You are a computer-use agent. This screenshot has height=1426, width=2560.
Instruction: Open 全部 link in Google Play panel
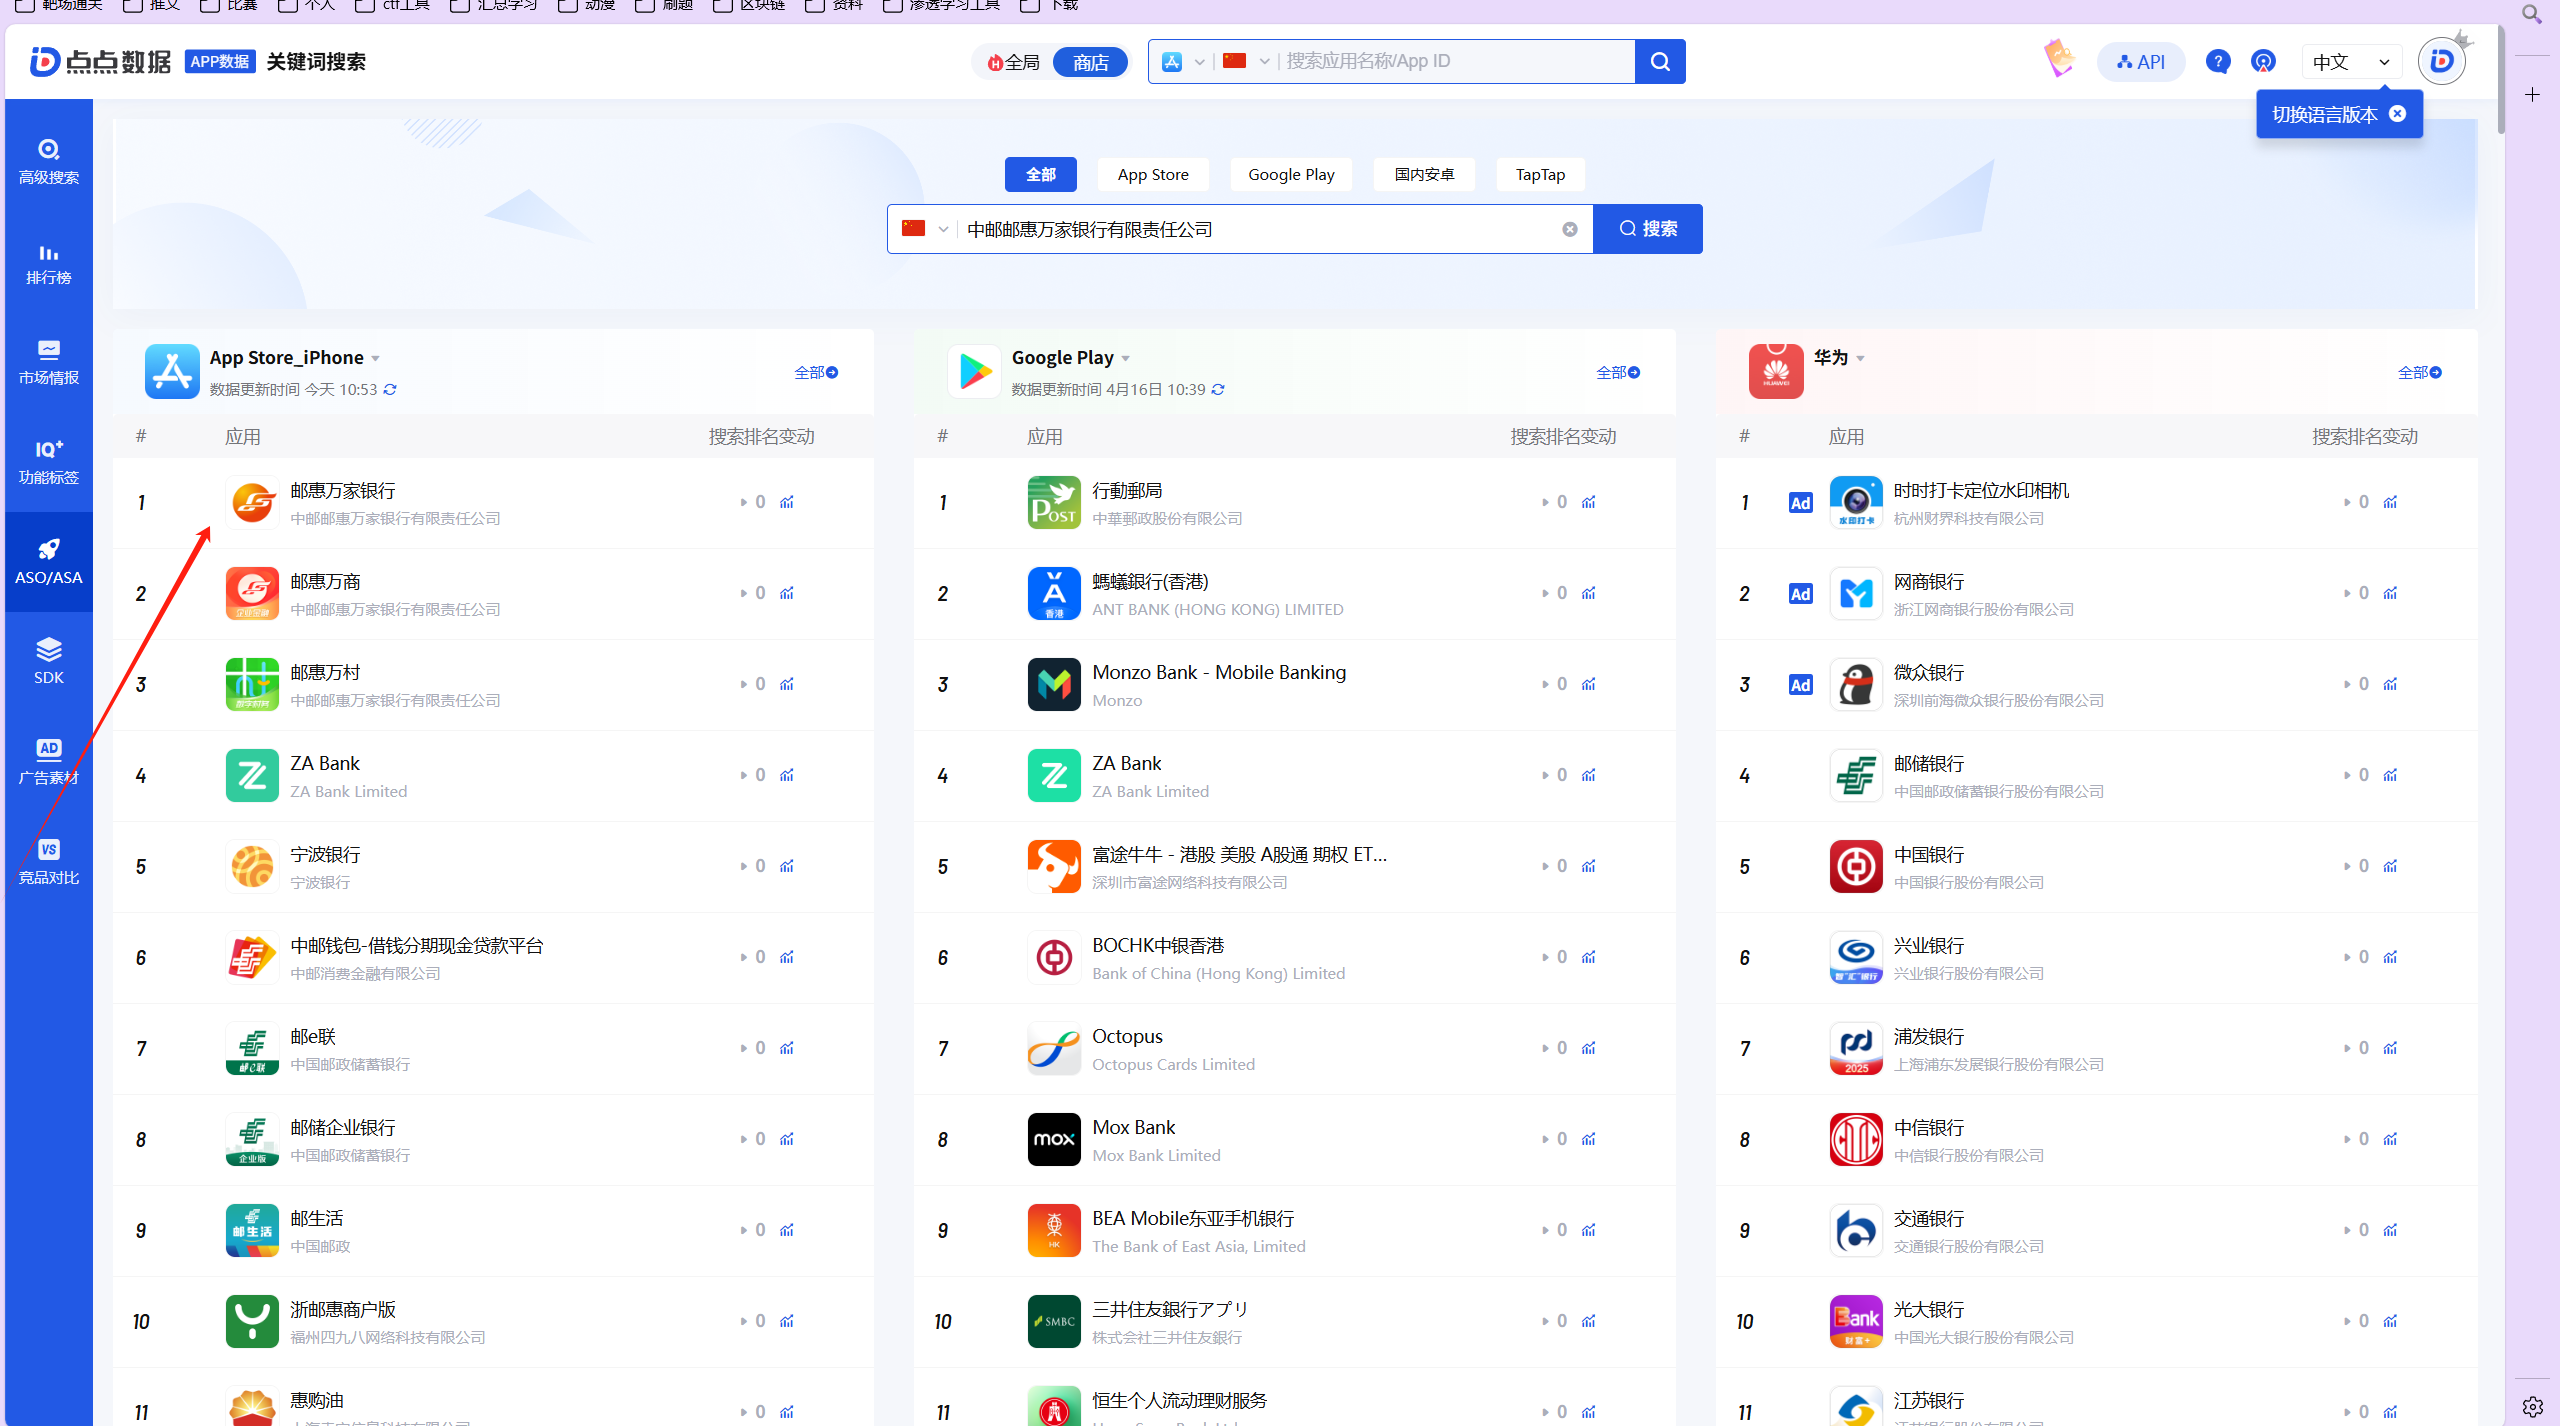tap(1617, 372)
